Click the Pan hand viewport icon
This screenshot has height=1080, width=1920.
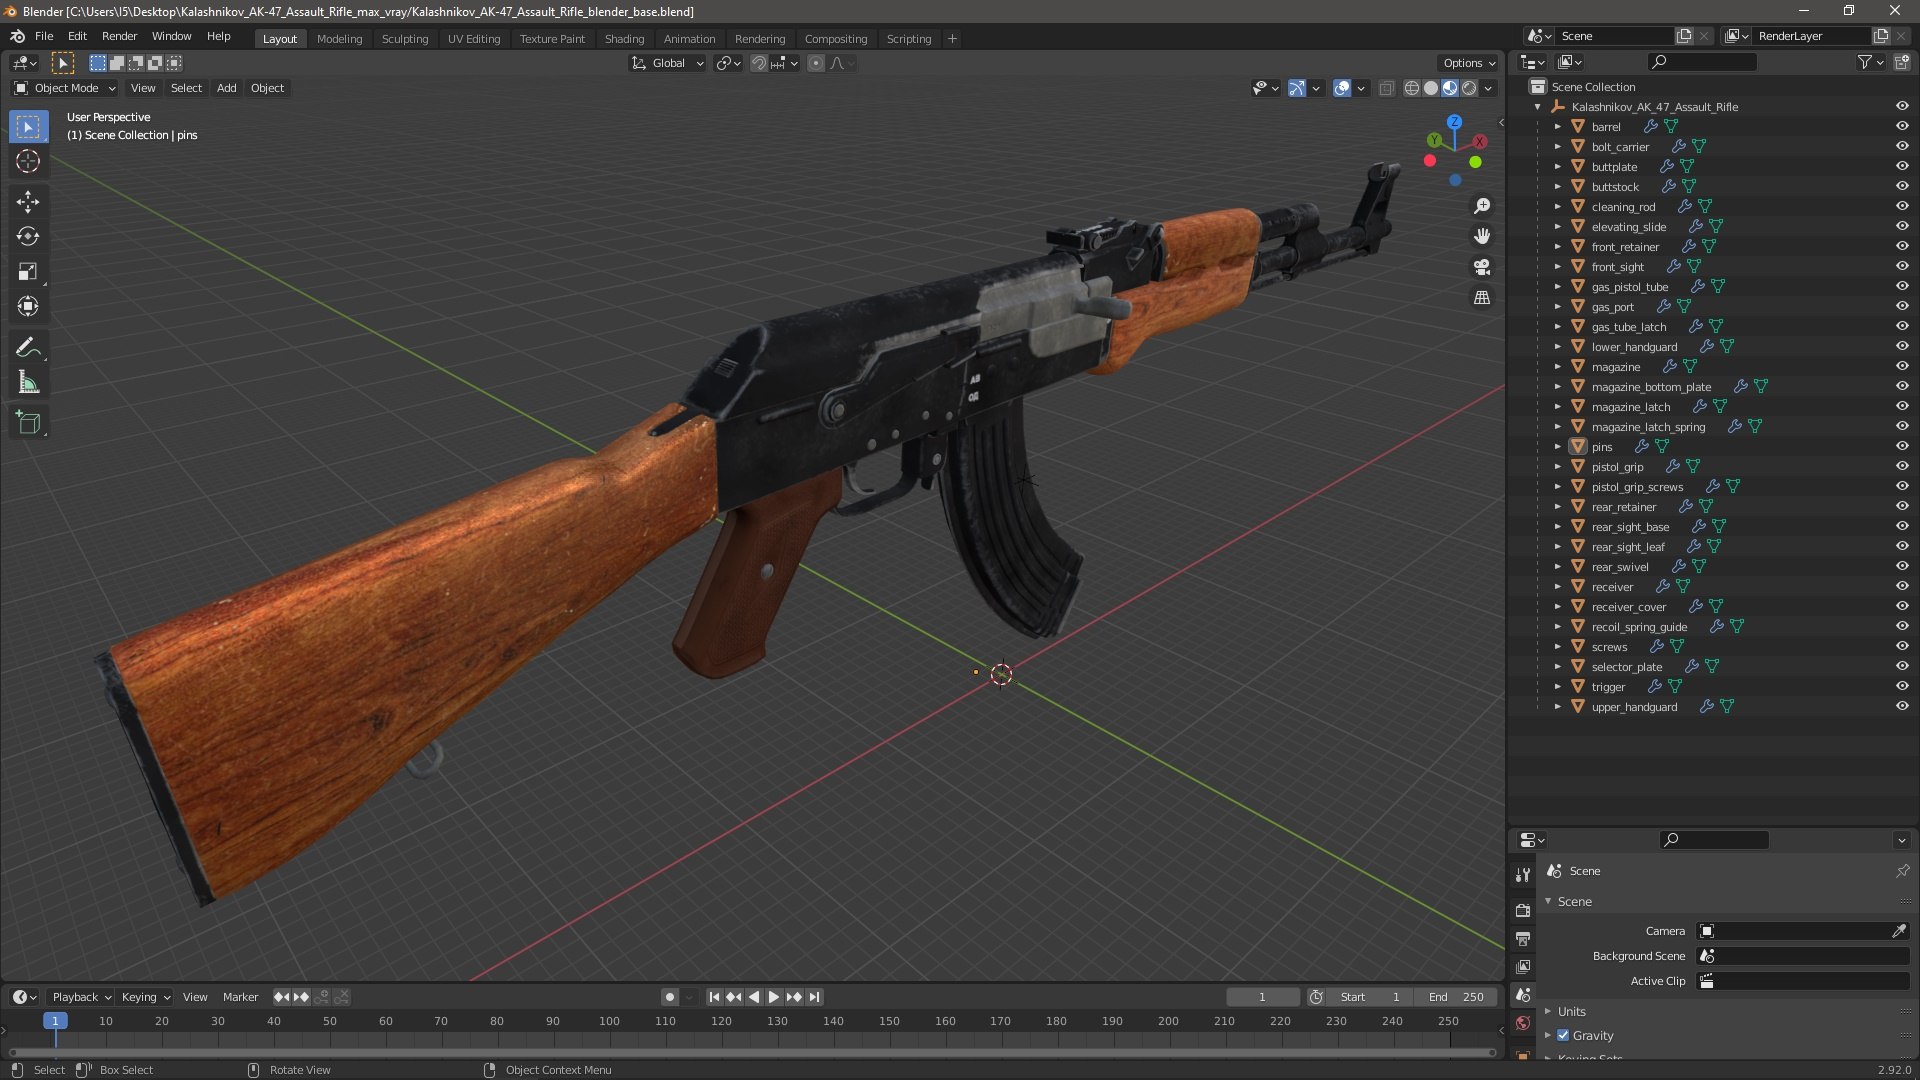click(1482, 236)
